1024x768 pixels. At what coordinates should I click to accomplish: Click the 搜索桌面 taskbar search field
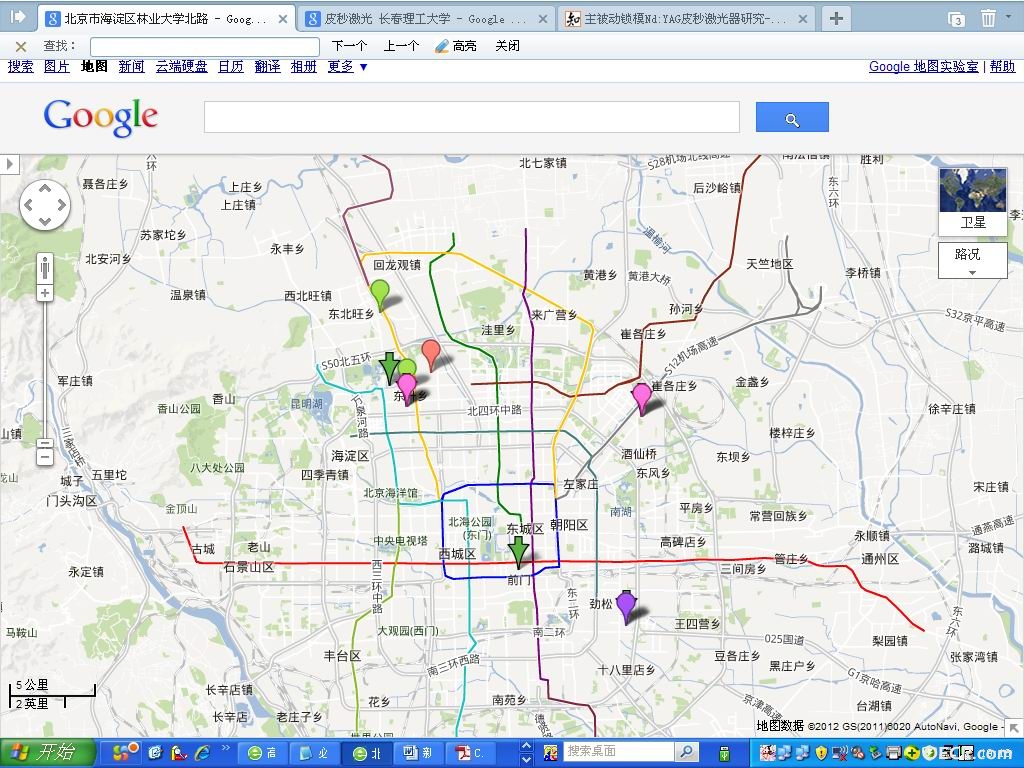point(618,752)
